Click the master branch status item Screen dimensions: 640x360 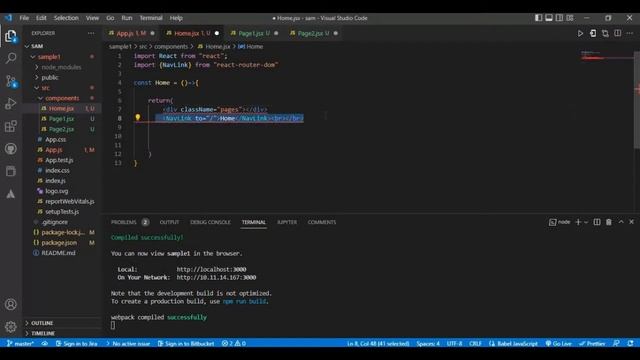point(20,343)
